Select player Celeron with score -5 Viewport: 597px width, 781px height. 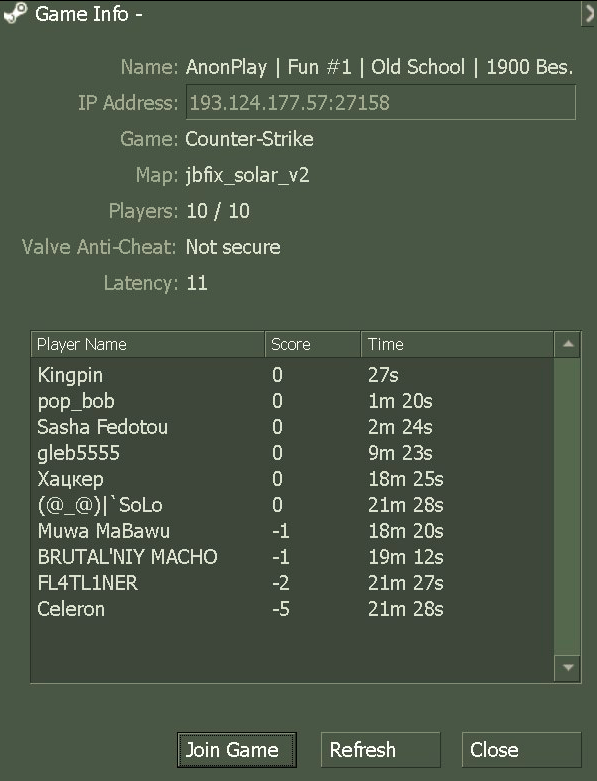coord(292,609)
